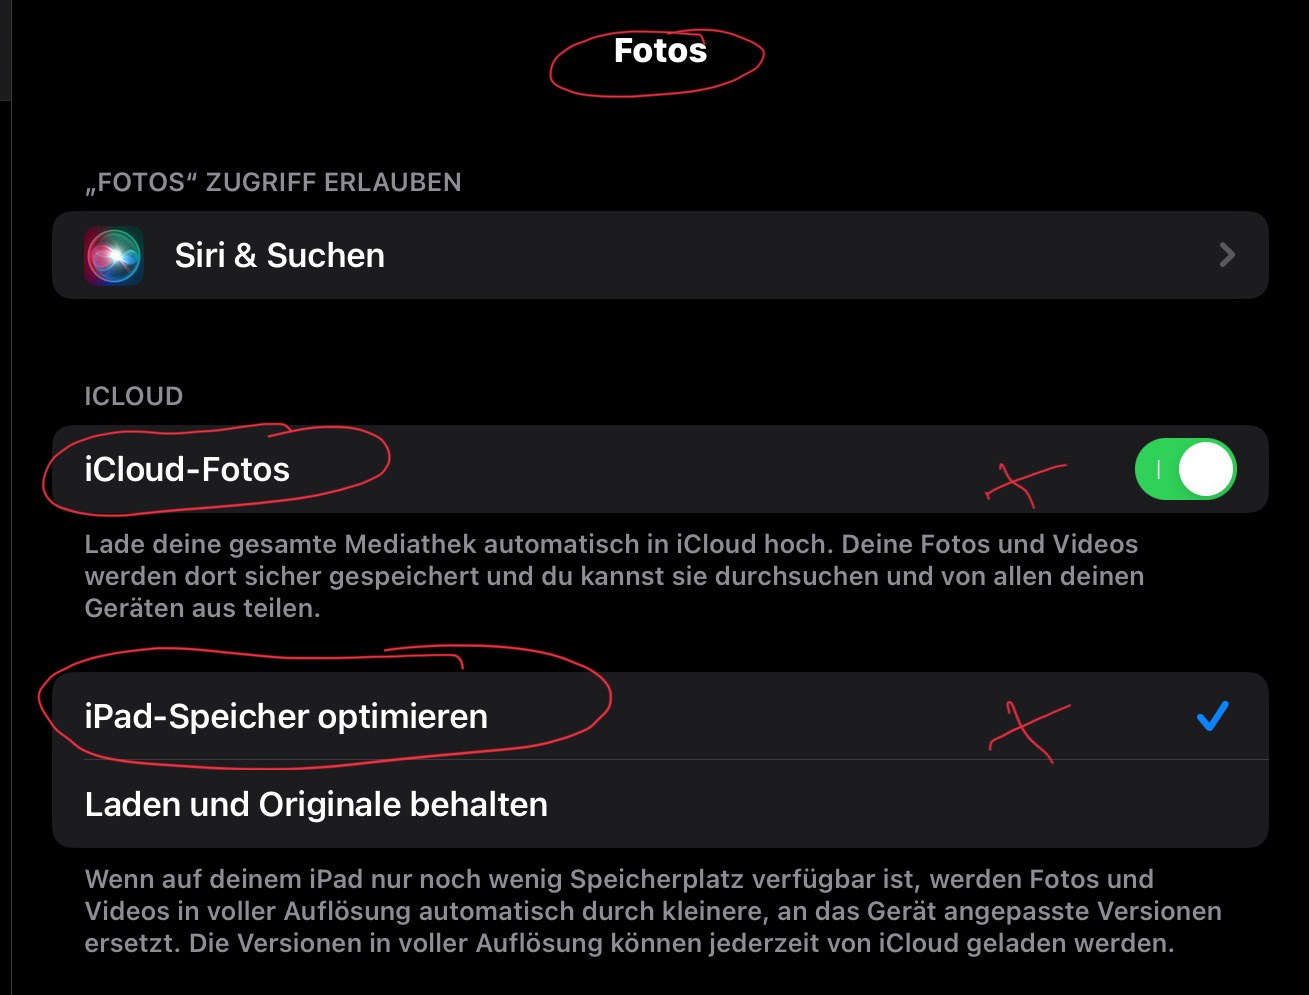Choose Laden und Originale behalten
This screenshot has width=1309, height=995.
pyautogui.click(x=316, y=804)
